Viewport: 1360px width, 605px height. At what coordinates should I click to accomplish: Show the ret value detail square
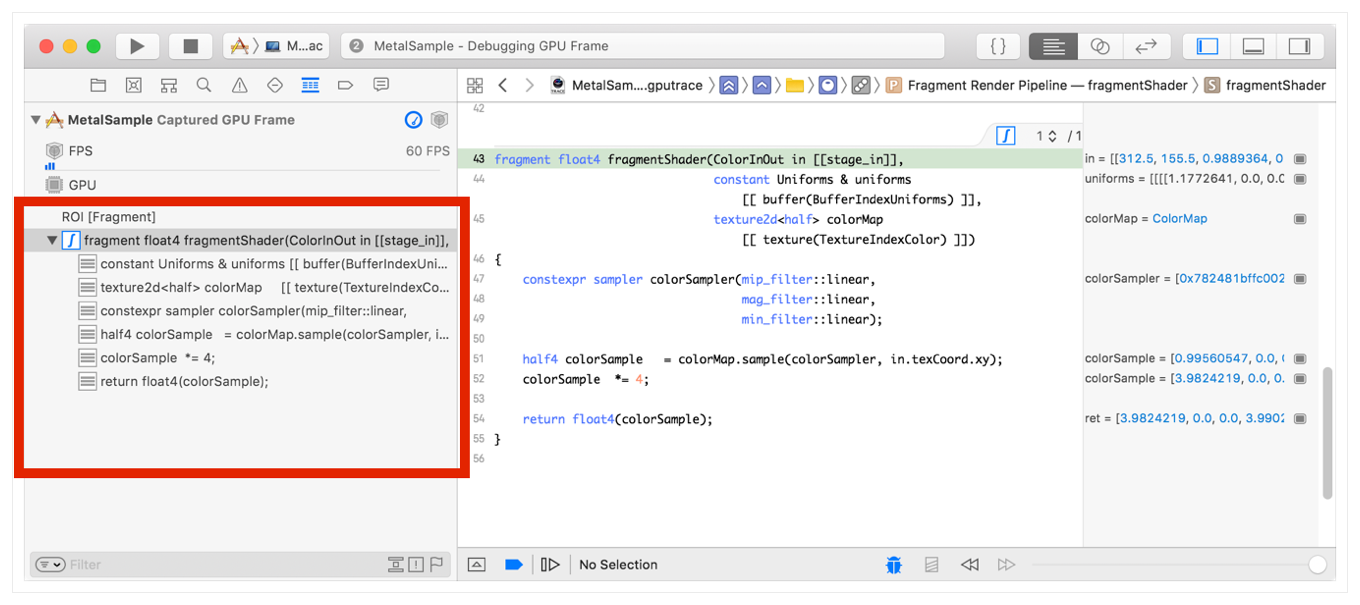point(1300,419)
